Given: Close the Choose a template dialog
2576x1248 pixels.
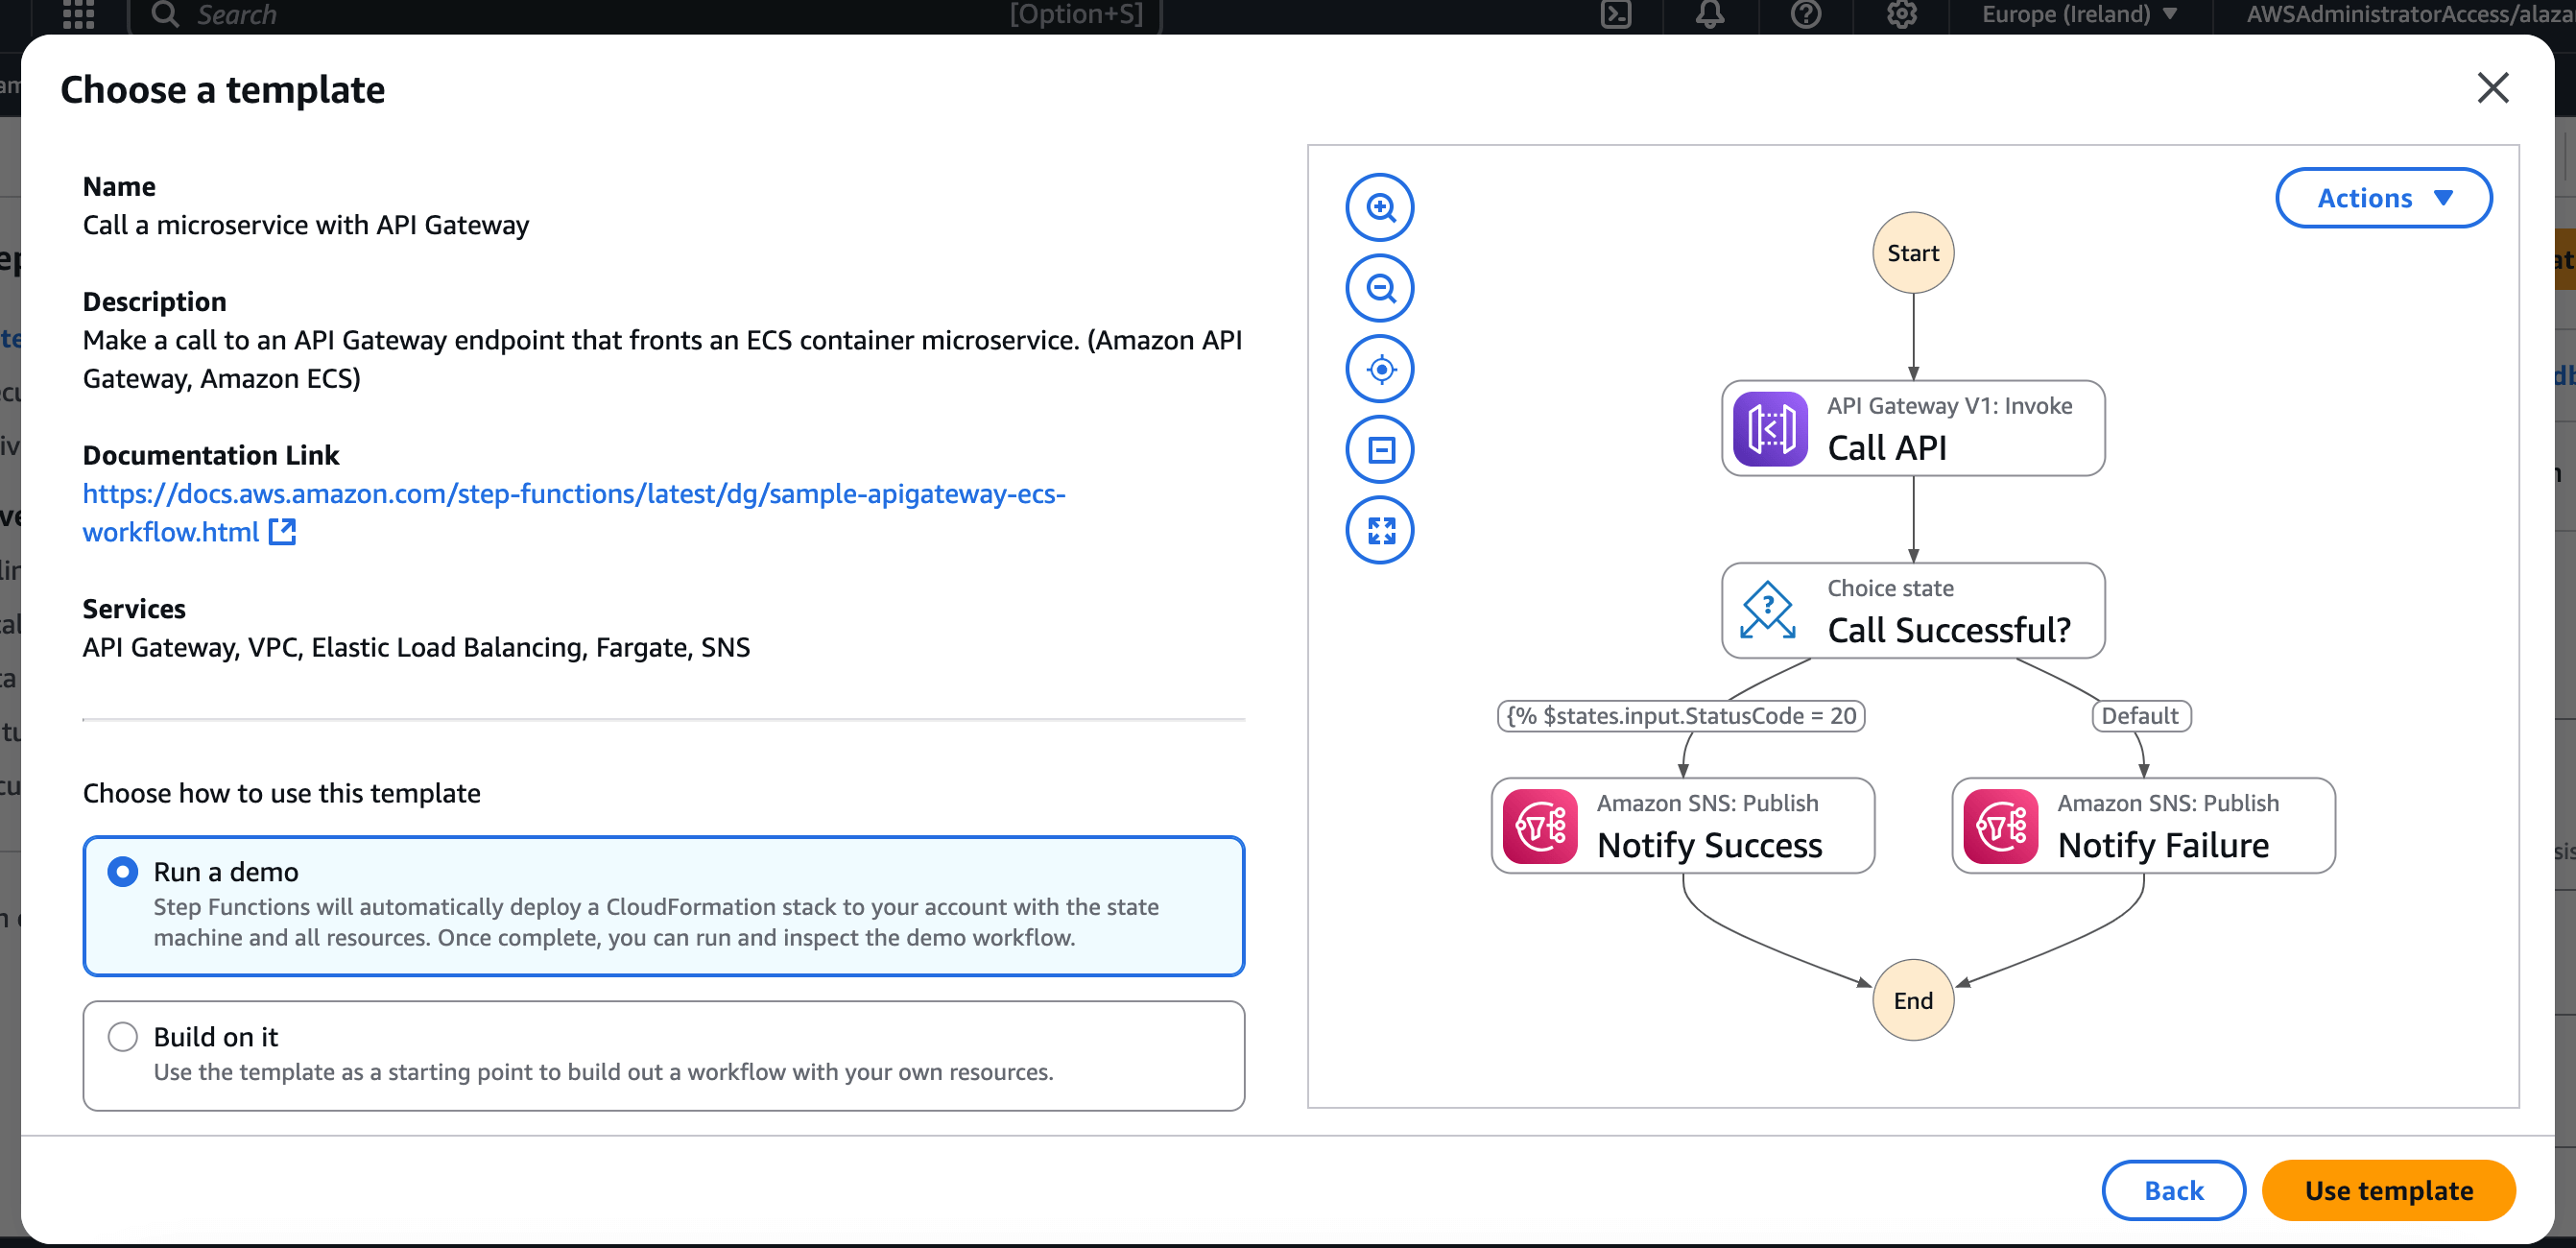Looking at the screenshot, I should pyautogui.click(x=2492, y=88).
